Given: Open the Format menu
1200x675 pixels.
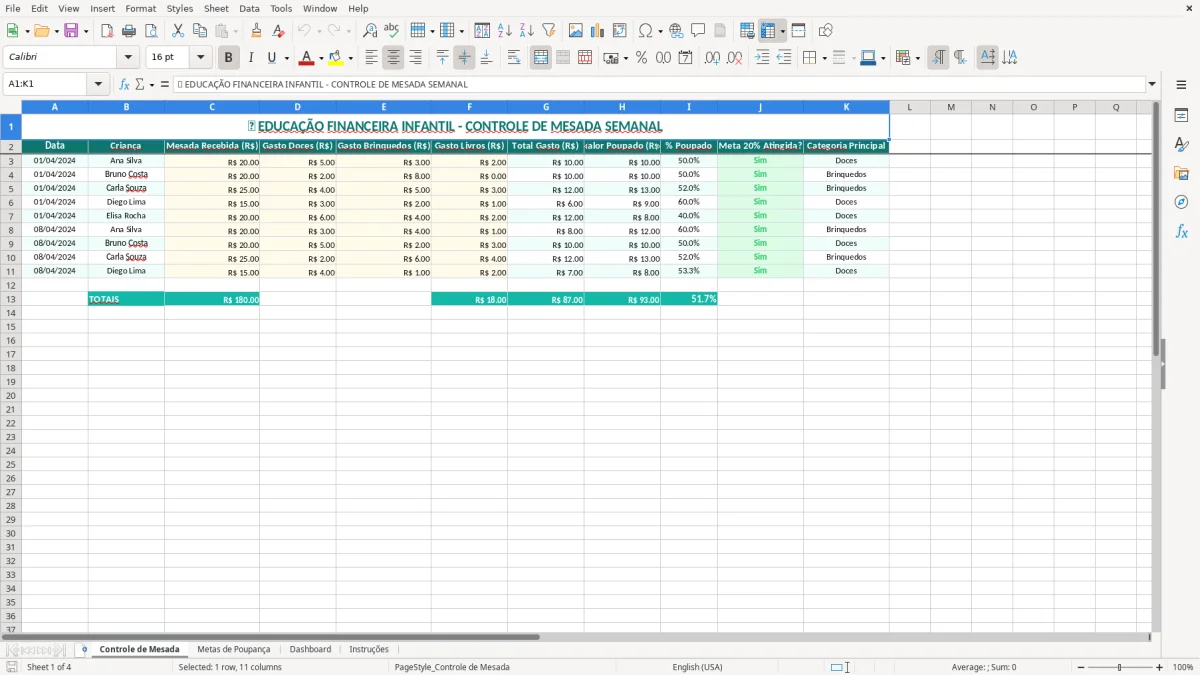Looking at the screenshot, I should point(140,8).
